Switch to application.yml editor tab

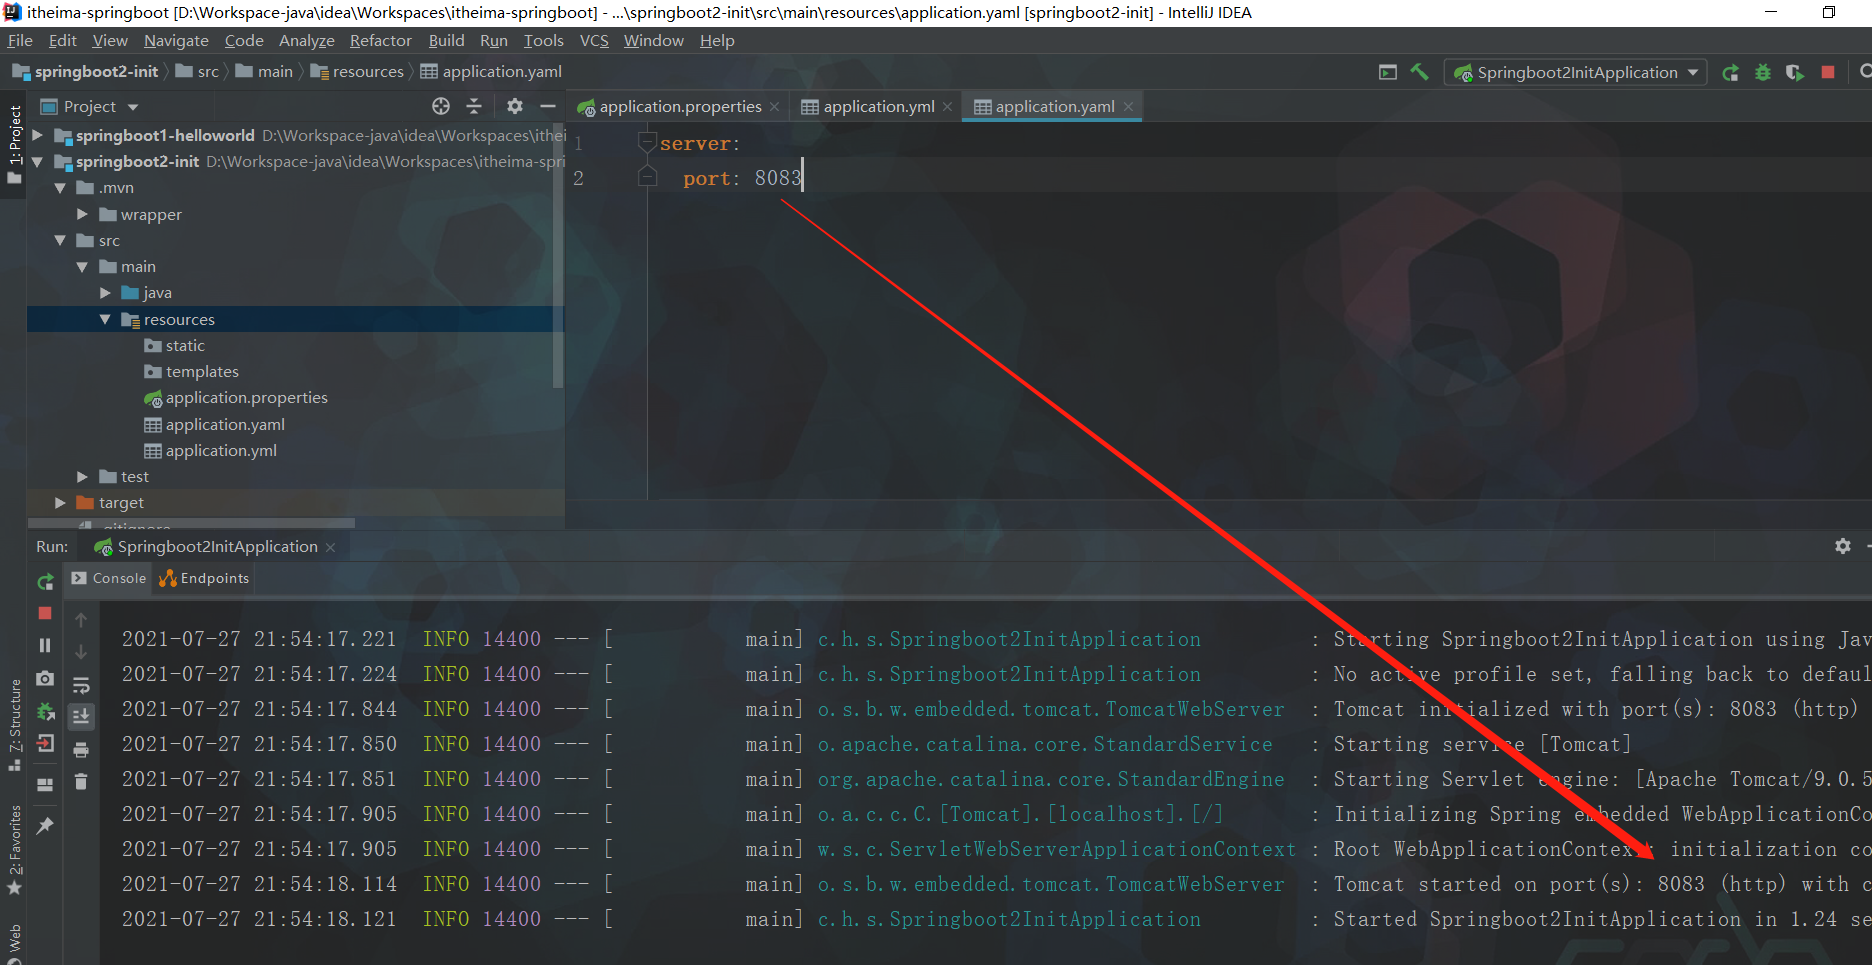point(876,106)
